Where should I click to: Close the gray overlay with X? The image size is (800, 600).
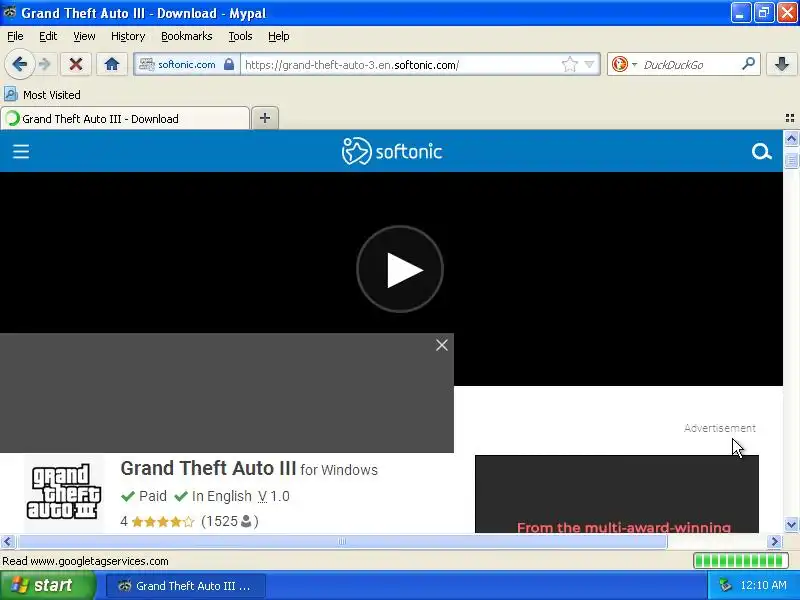click(442, 345)
